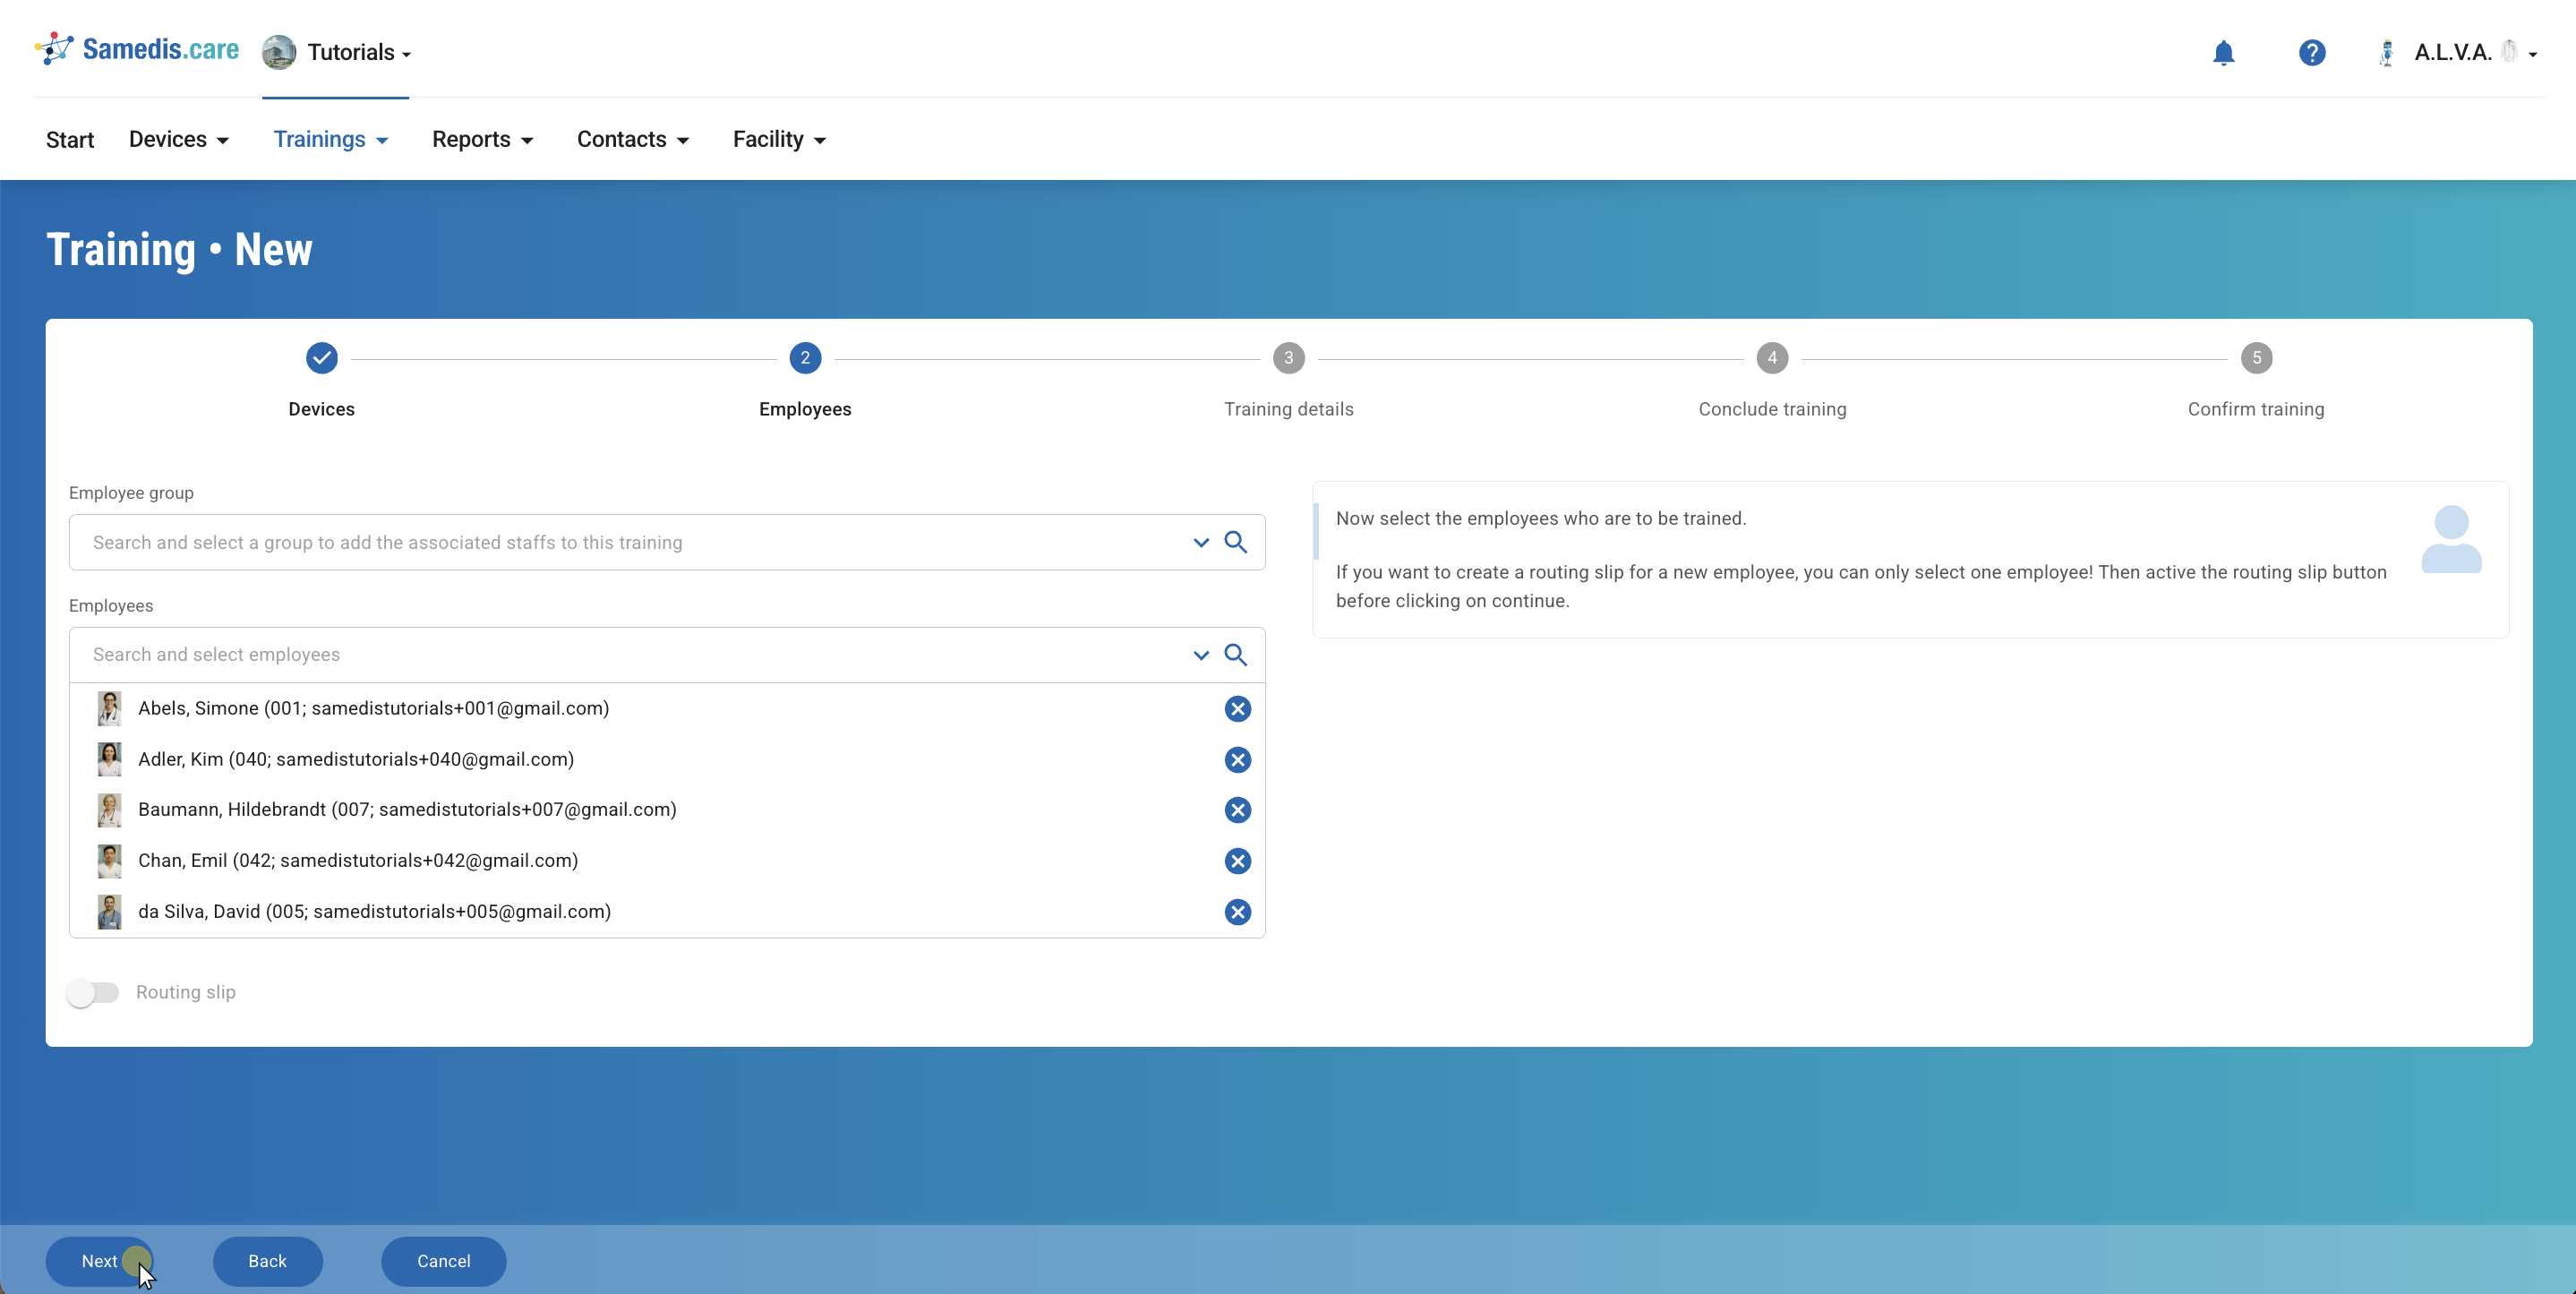
Task: Go to the completed Devices step
Action: pos(321,358)
